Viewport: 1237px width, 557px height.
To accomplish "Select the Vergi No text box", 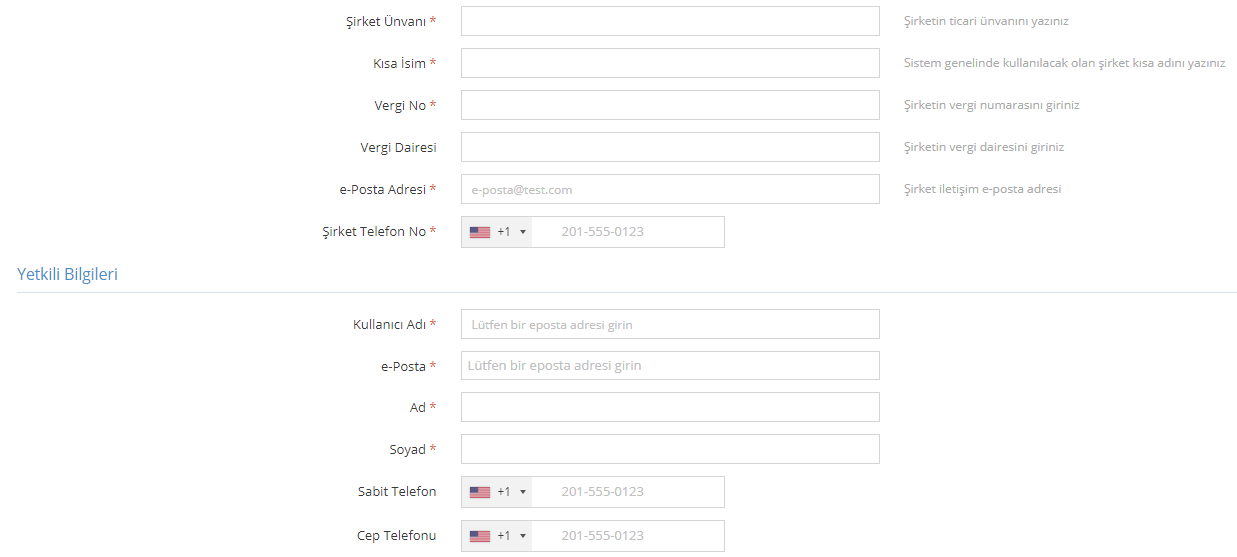I will click(670, 105).
